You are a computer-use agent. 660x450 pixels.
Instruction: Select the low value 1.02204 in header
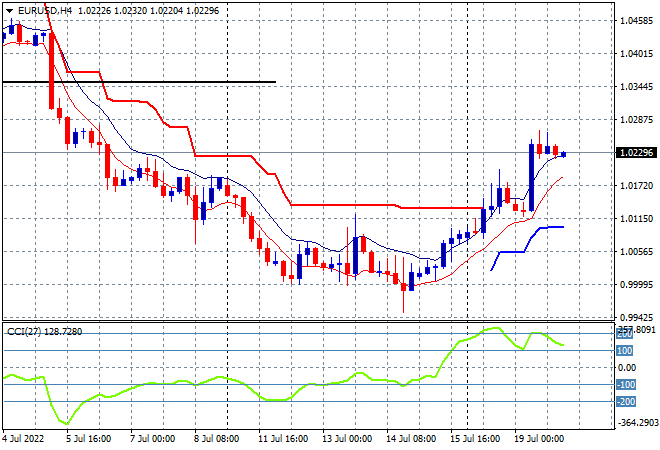[167, 11]
